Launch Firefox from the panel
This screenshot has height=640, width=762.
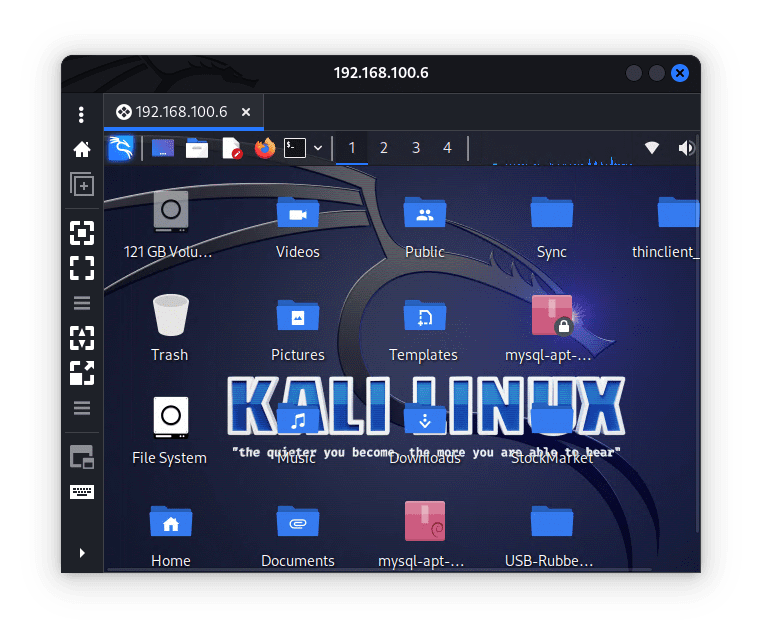(265, 148)
